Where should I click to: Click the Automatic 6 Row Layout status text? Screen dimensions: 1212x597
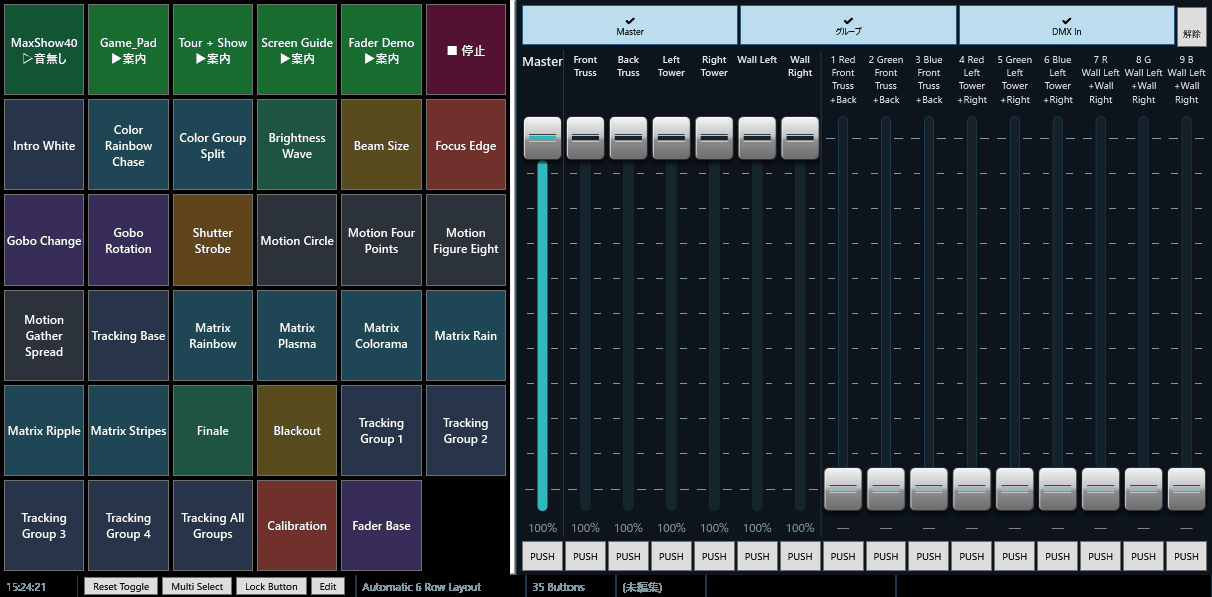click(x=421, y=587)
